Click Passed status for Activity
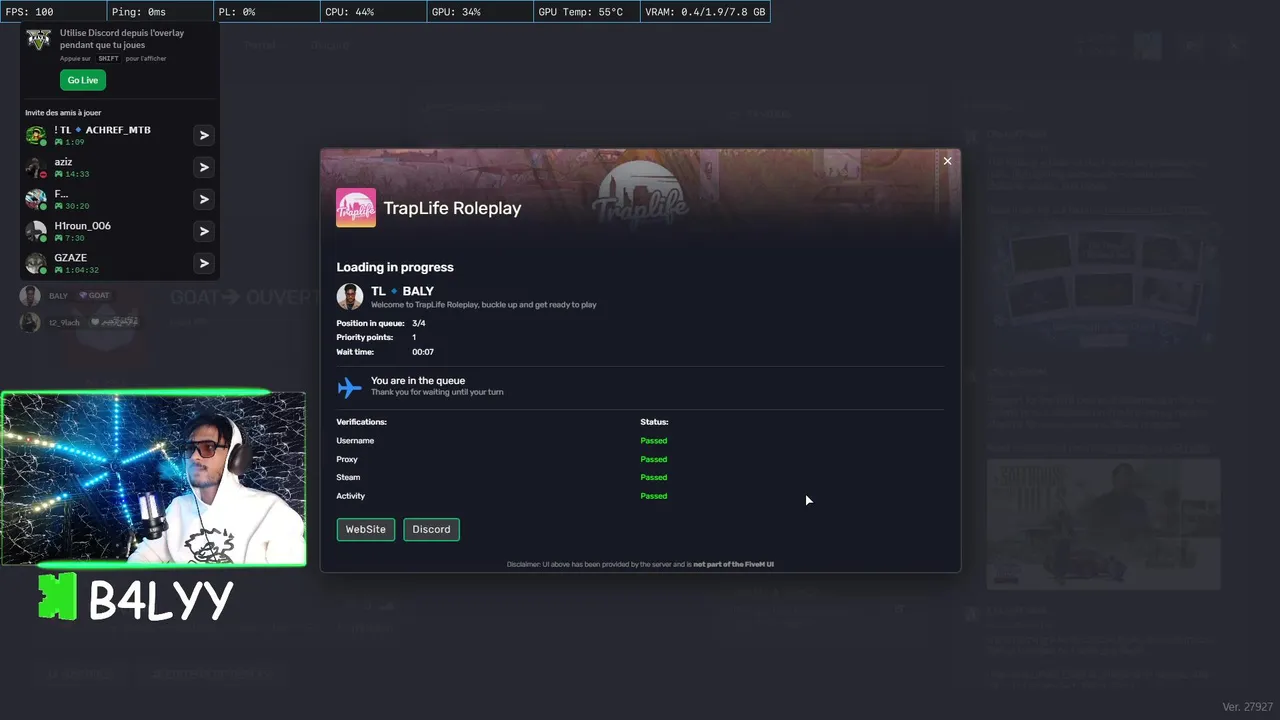This screenshot has width=1280, height=720. [x=654, y=496]
